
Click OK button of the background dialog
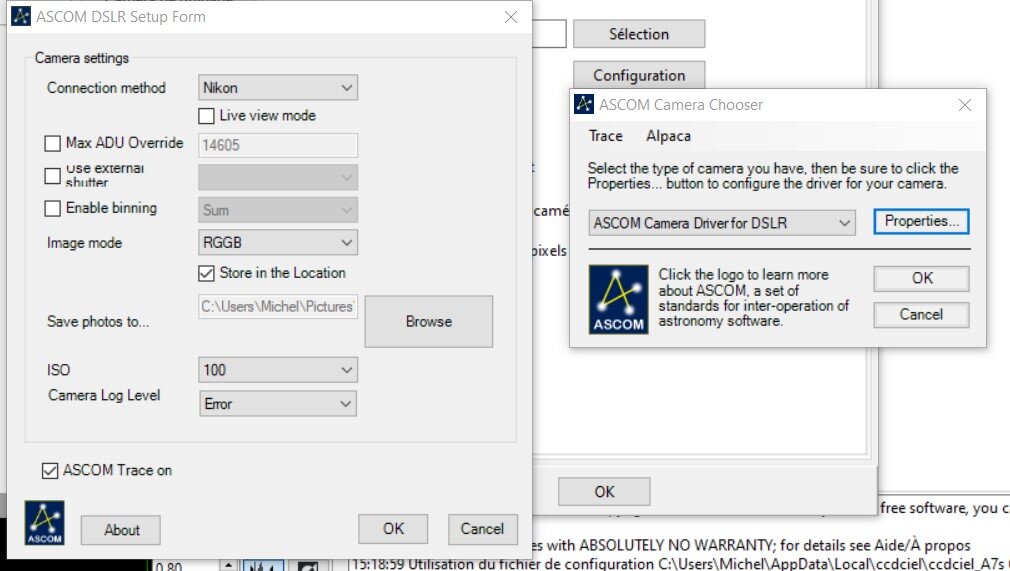pos(604,492)
